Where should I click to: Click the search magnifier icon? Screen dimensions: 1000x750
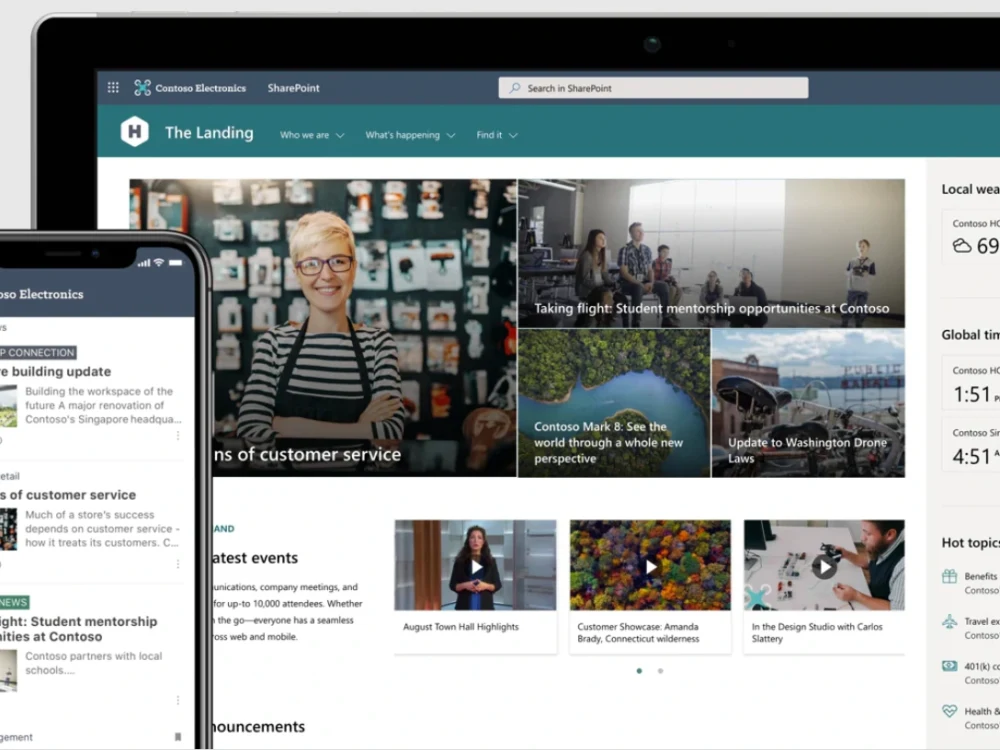point(515,87)
